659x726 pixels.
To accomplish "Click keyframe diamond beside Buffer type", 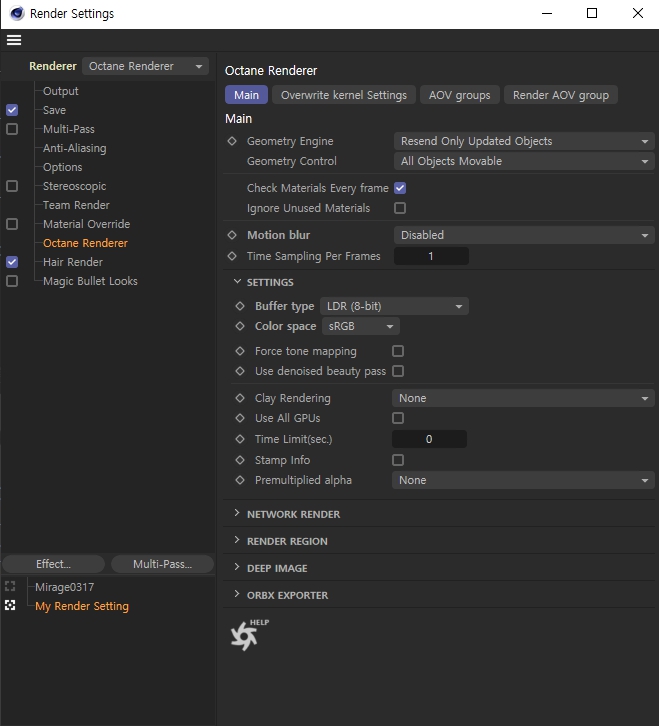I will [240, 306].
